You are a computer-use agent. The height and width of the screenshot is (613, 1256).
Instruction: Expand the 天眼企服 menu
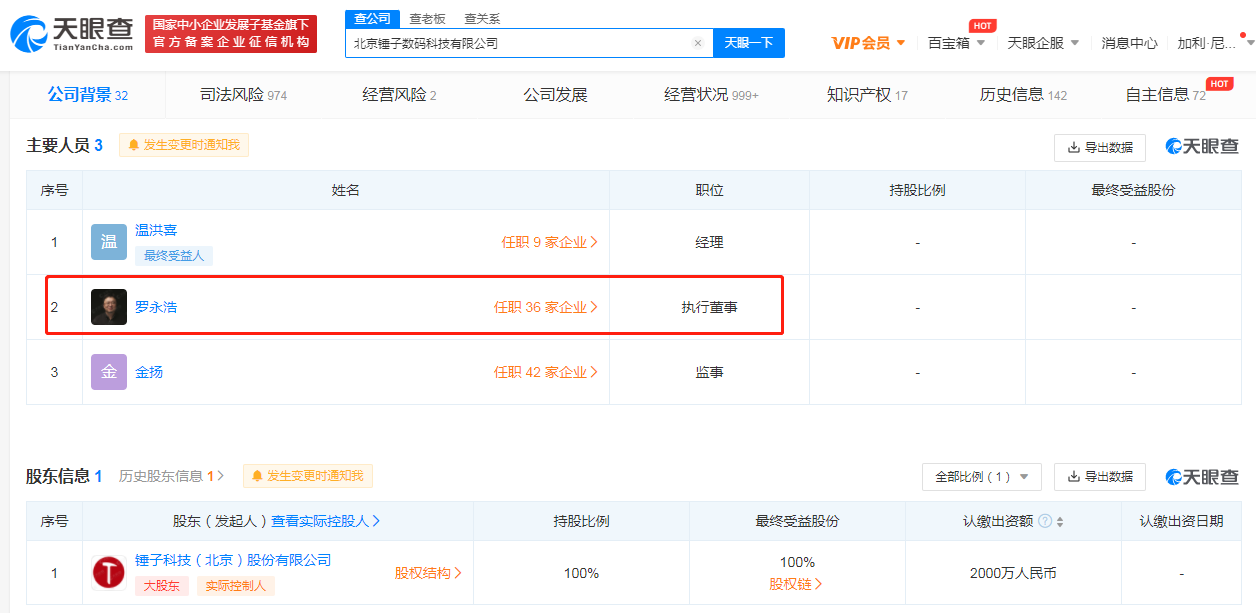1043,43
